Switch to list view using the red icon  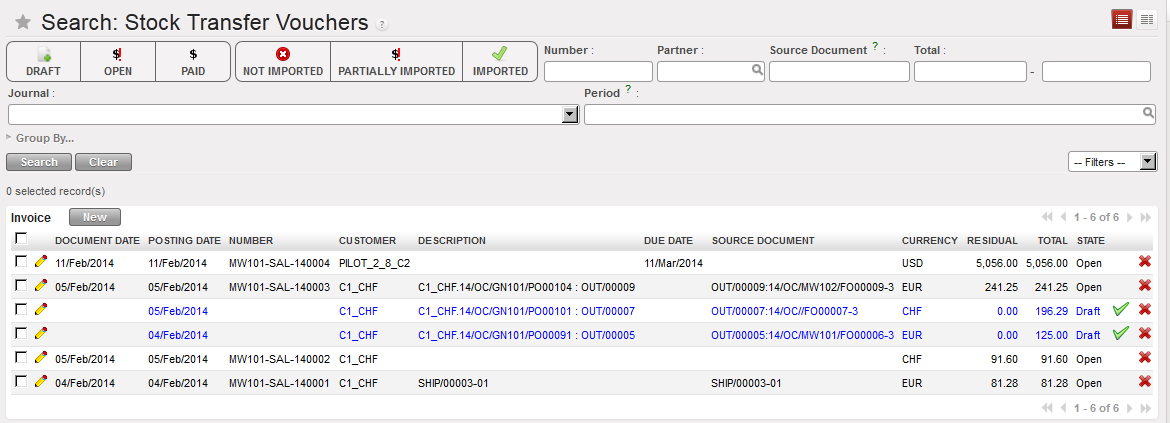coord(1123,19)
